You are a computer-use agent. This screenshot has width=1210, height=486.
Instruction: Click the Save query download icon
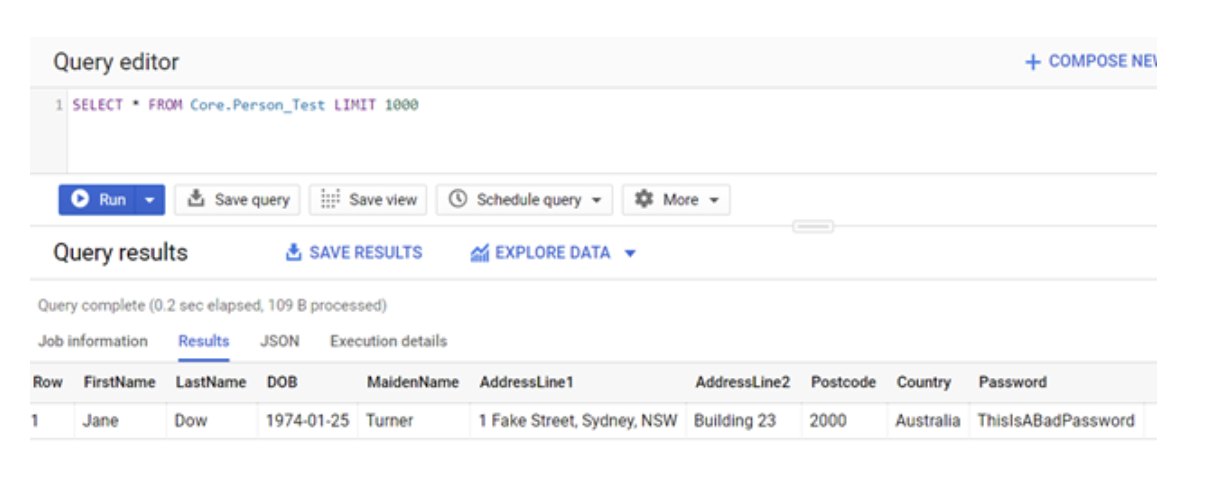coord(196,200)
